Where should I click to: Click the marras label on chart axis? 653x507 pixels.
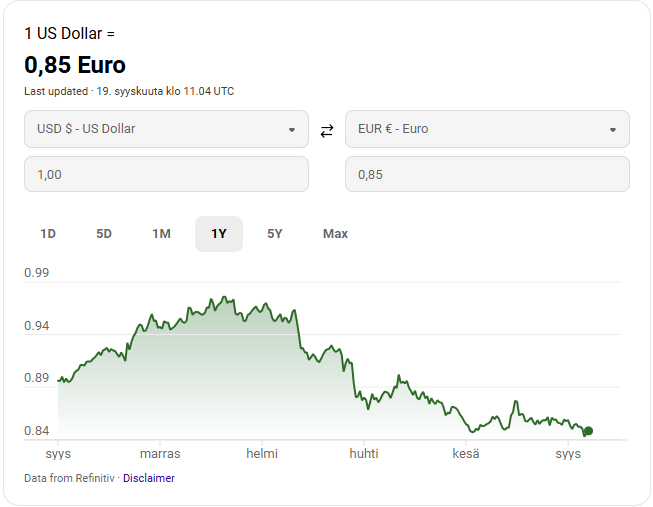160,454
